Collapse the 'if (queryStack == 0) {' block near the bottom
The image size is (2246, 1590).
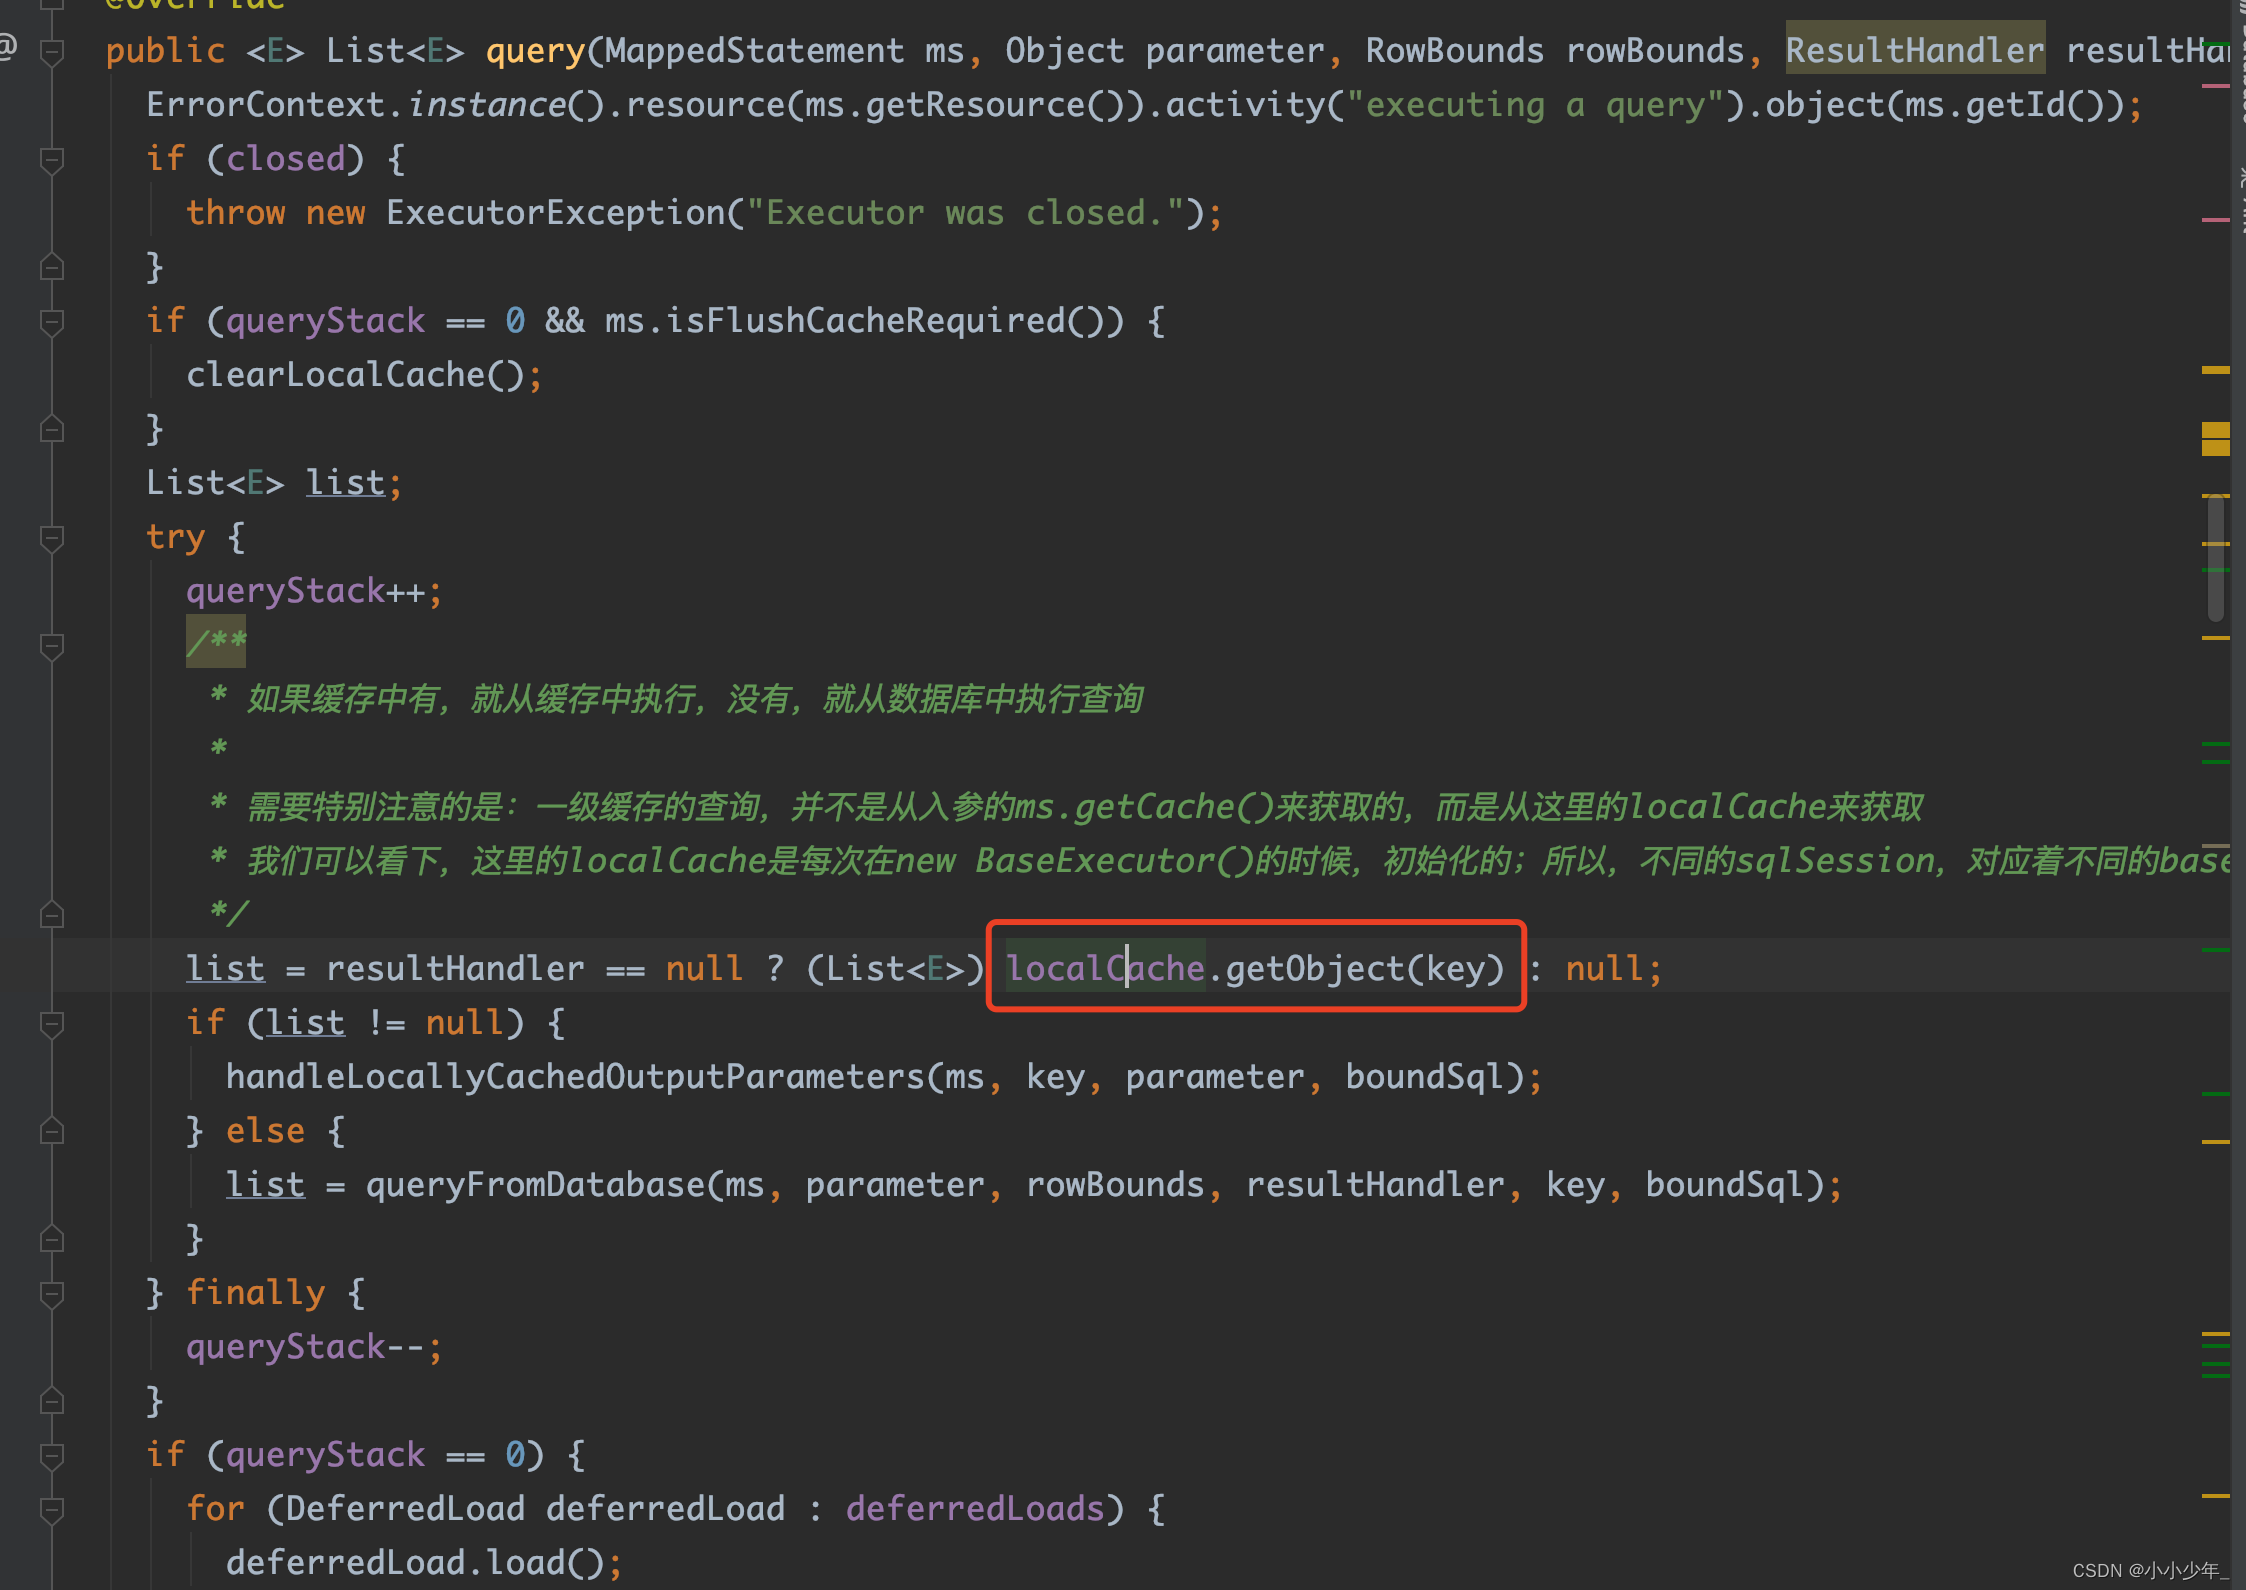coord(52,1455)
